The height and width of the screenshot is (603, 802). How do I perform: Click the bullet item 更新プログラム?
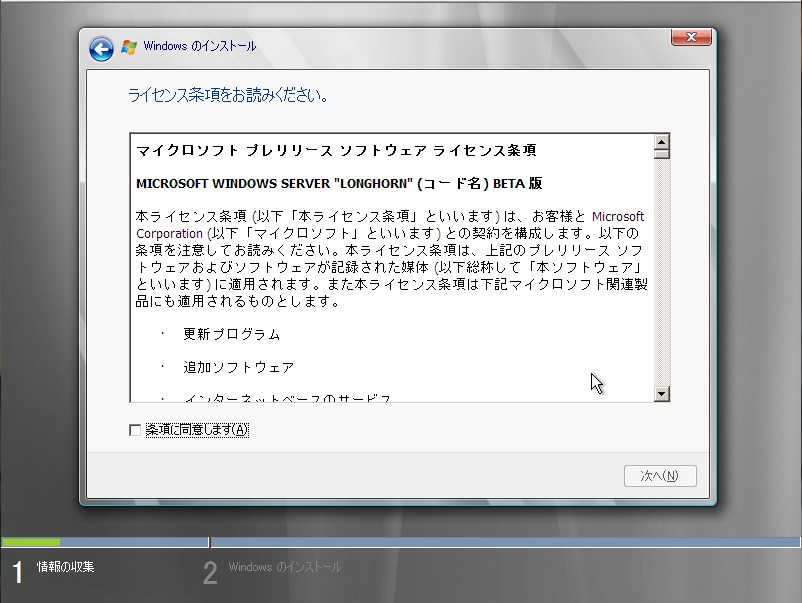pos(232,334)
